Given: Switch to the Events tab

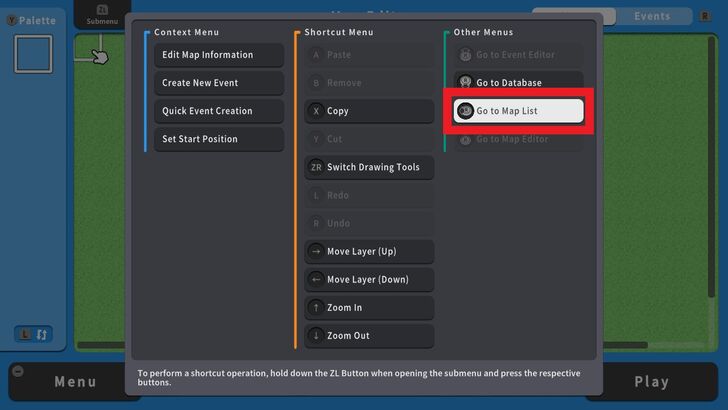Looking at the screenshot, I should pos(652,16).
